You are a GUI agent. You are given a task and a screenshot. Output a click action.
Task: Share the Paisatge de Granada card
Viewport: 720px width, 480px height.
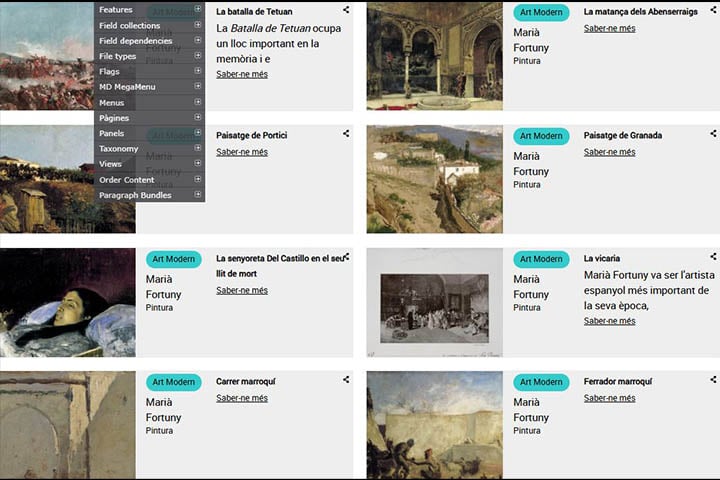pyautogui.click(x=713, y=133)
